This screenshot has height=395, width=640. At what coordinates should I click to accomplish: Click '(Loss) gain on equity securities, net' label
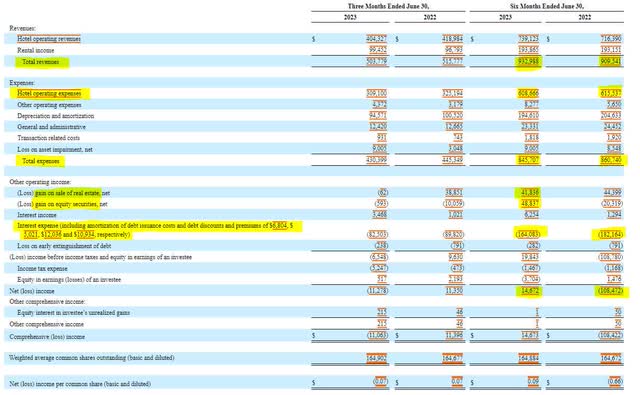62,204
